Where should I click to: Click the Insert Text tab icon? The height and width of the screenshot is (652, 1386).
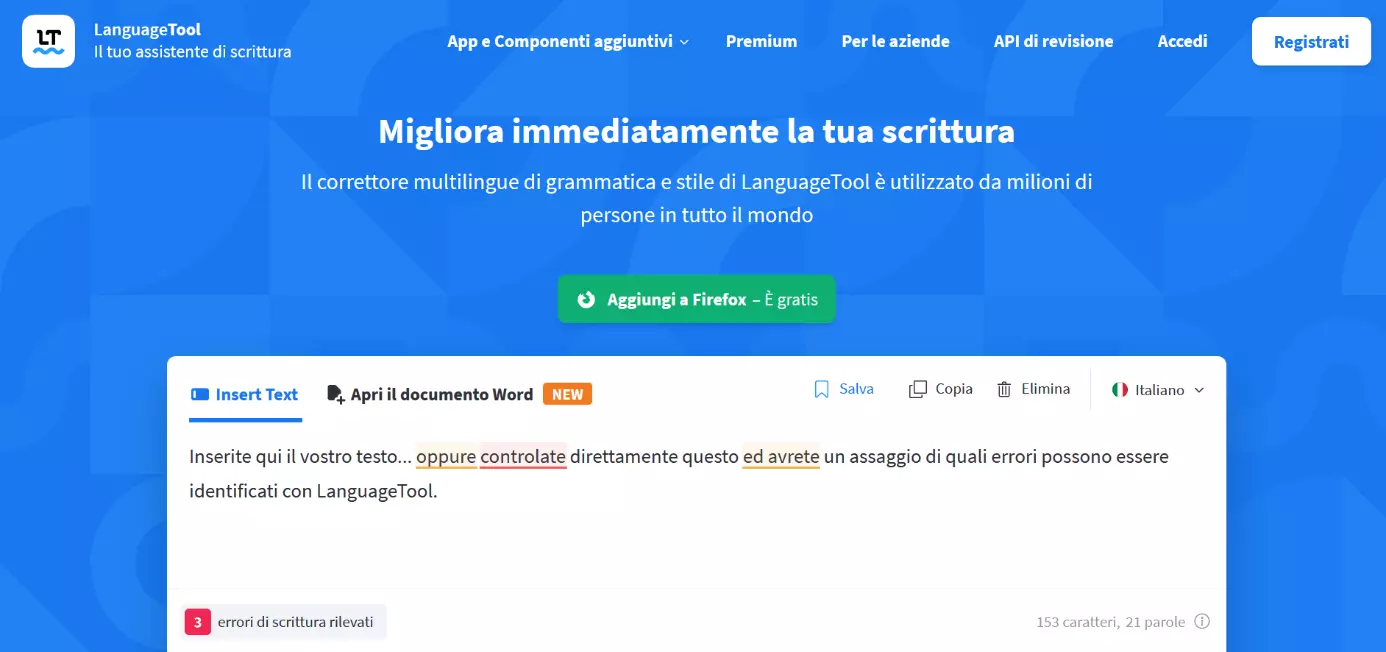(199, 394)
